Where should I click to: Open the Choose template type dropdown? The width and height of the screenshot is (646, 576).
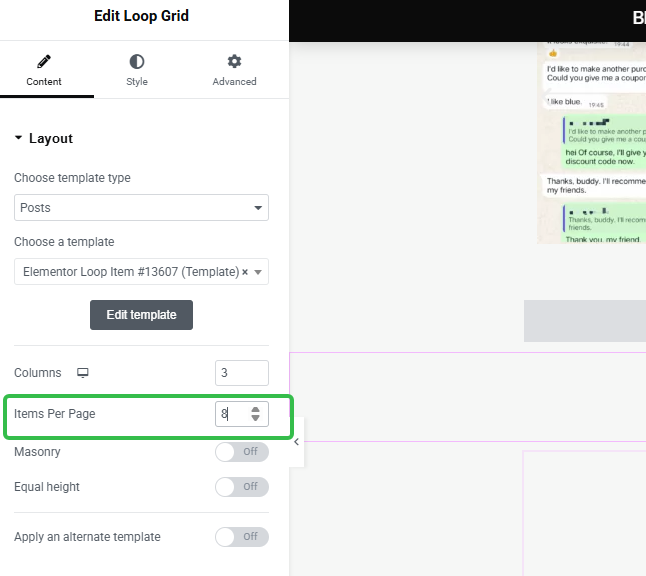click(x=141, y=208)
